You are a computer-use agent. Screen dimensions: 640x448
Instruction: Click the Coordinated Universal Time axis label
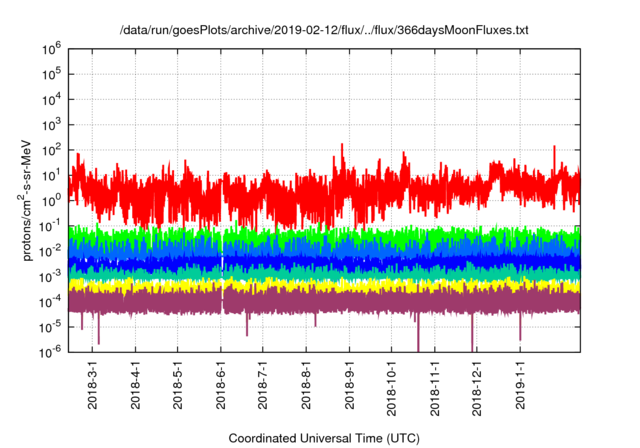point(324,438)
